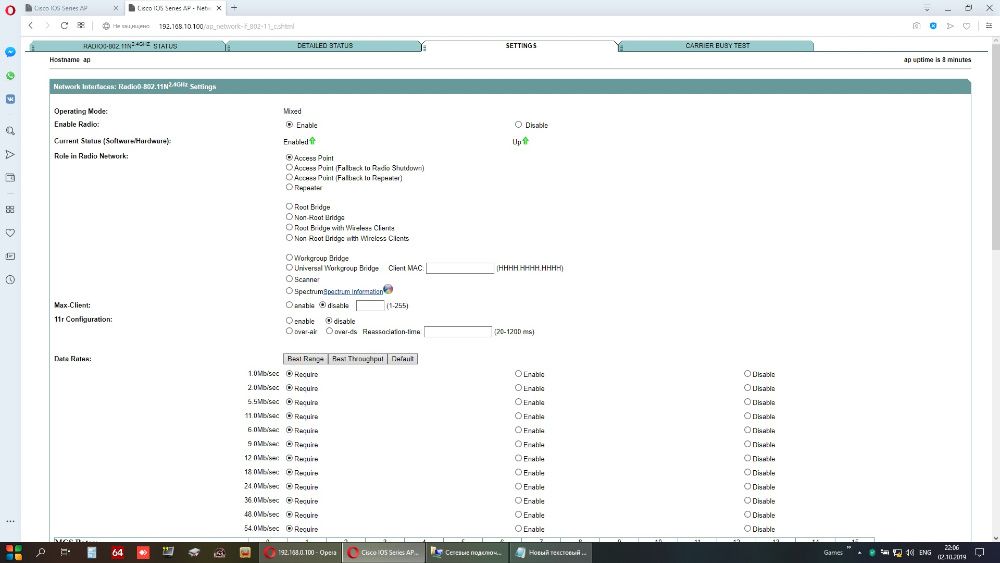Open the Opera main menu icon
Viewport: 1000px width, 563px height.
(x=10, y=10)
